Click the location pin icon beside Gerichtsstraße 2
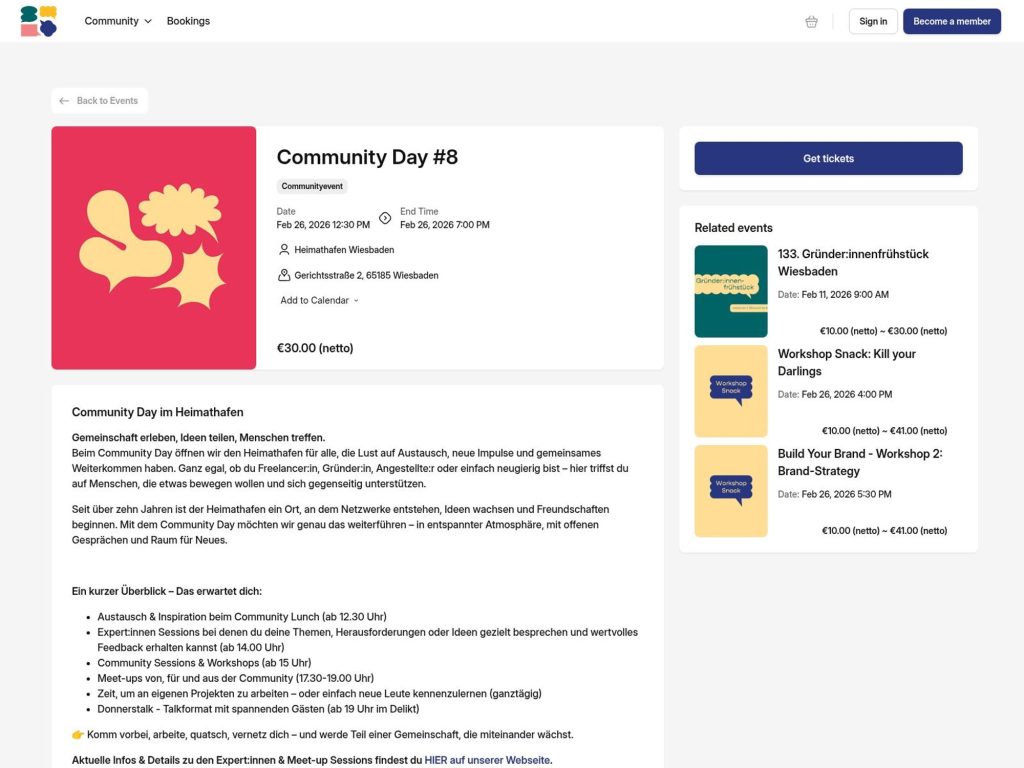 [x=283, y=275]
